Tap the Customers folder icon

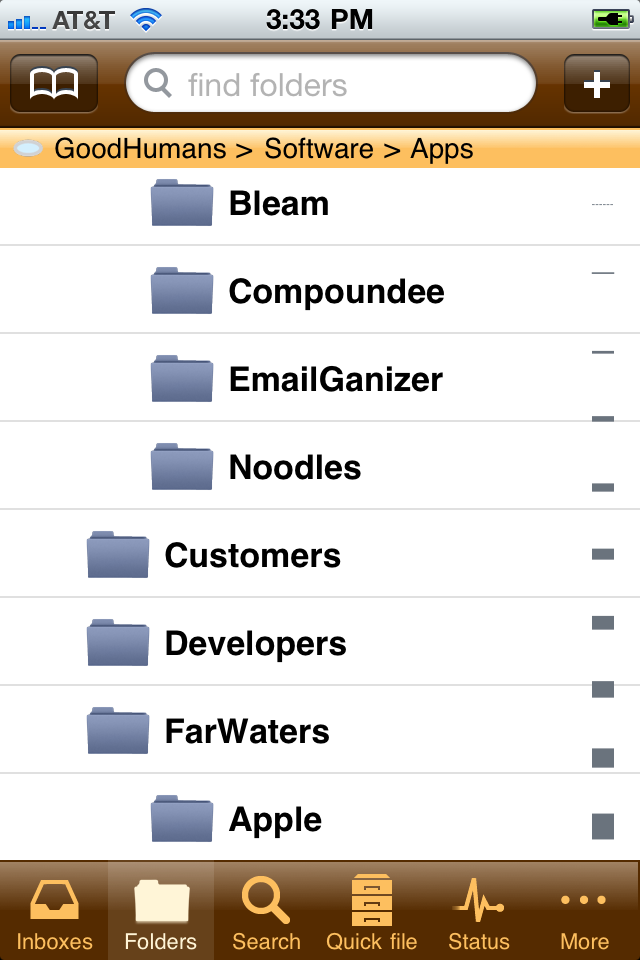coord(118,555)
